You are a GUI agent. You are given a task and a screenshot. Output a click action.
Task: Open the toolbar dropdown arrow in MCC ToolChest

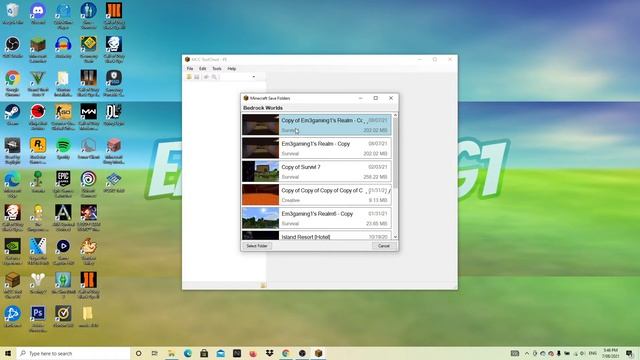(x=253, y=77)
